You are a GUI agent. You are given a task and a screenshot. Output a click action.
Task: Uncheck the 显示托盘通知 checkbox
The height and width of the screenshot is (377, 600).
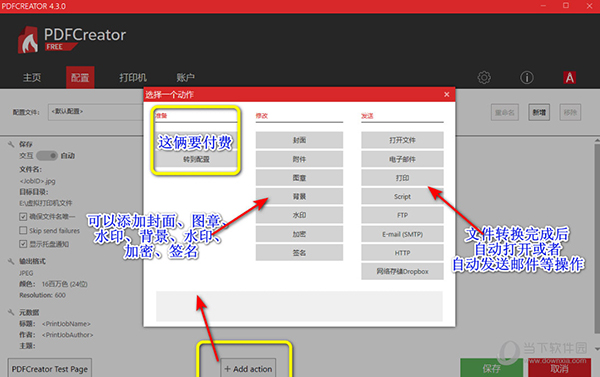(x=23, y=244)
